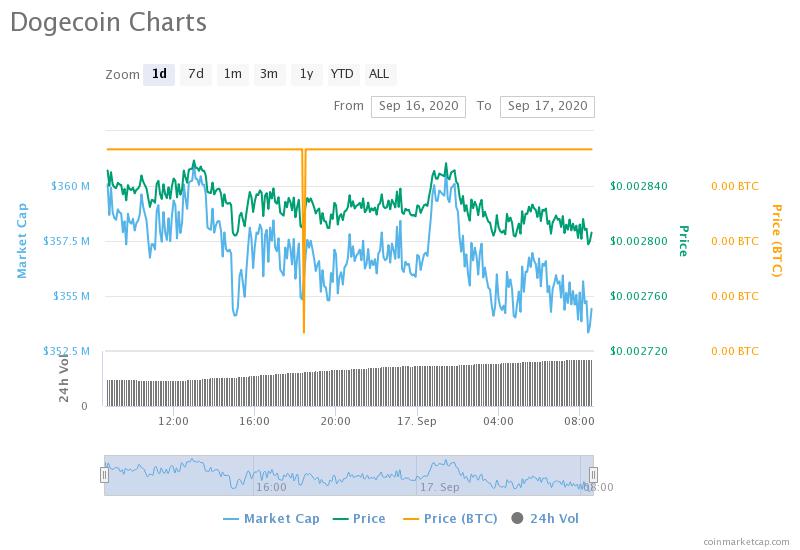Toggle green Price series in legend
Viewport: 800px width, 550px height.
click(x=359, y=518)
